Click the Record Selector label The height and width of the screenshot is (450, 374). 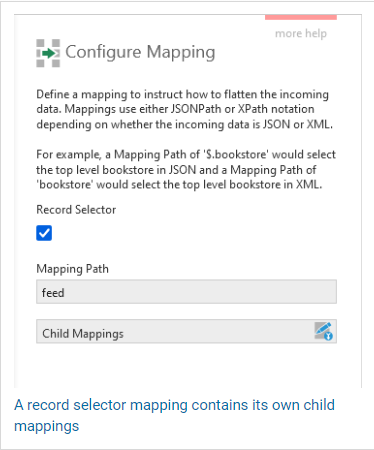pos(76,210)
